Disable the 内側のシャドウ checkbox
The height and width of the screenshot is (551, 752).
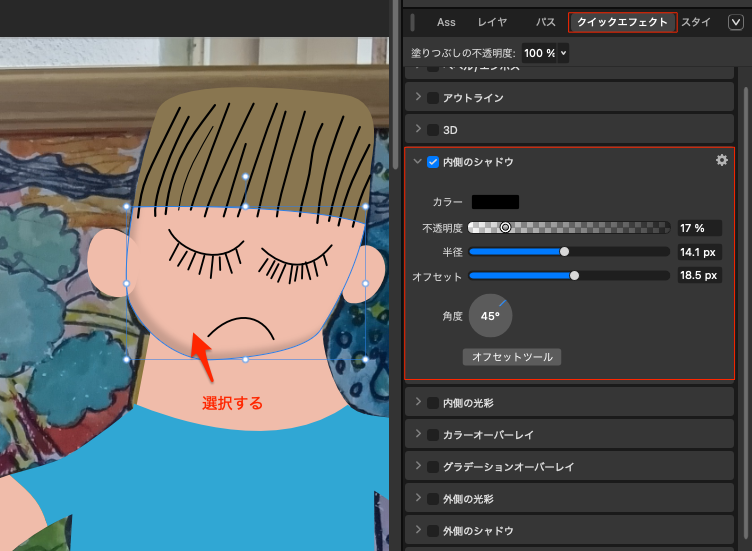pos(433,162)
